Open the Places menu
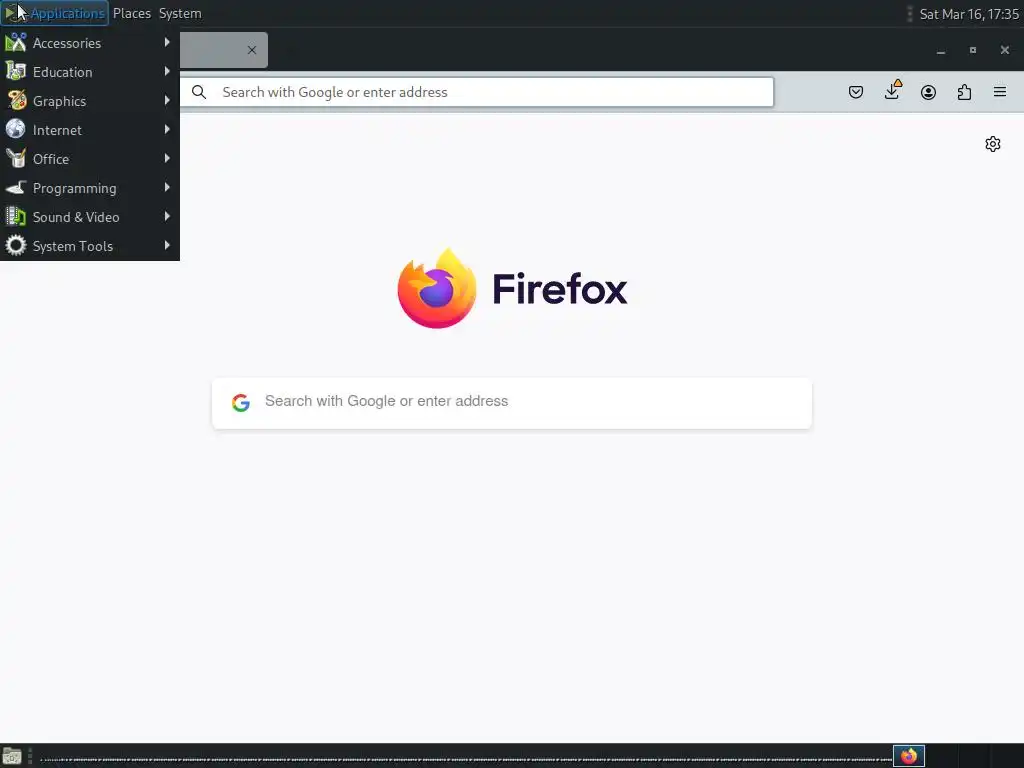Viewport: 1024px width, 768px height. tap(132, 13)
